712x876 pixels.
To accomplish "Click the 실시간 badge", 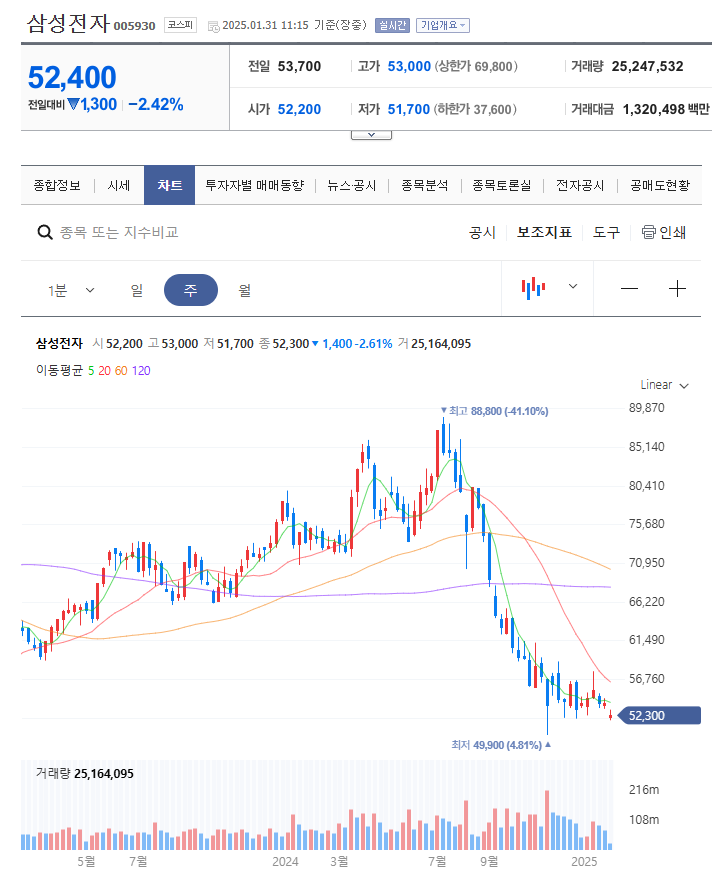I will point(392,25).
